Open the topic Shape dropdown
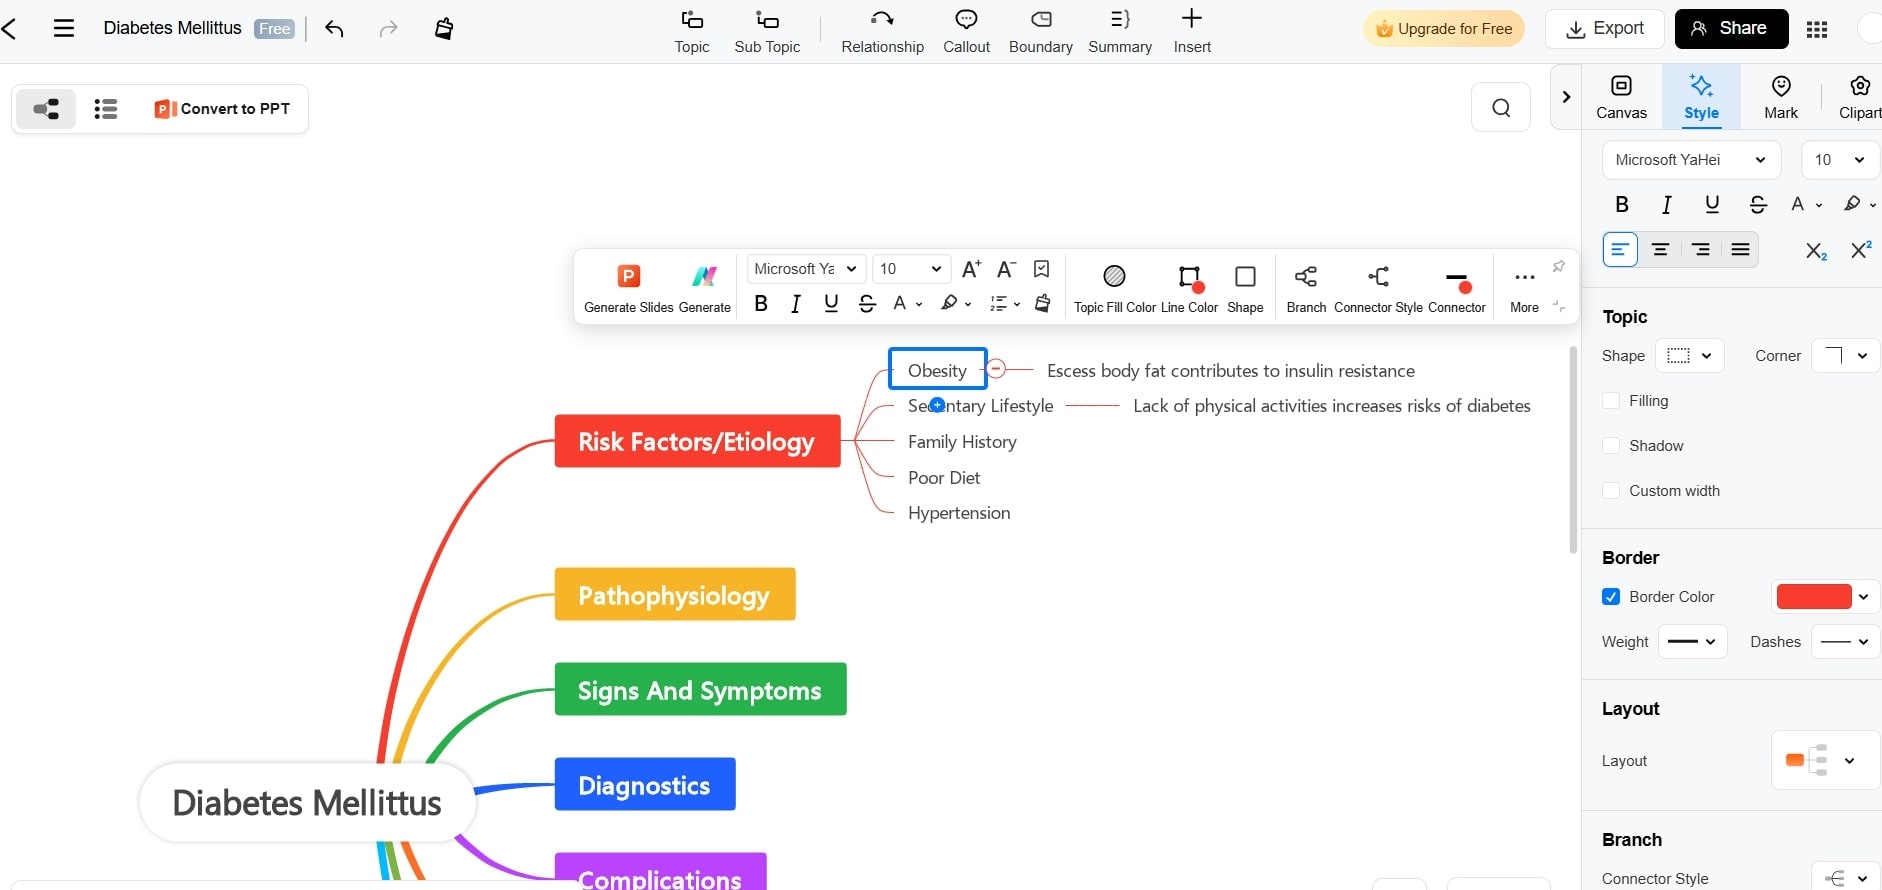Viewport: 1882px width, 890px height. (1690, 356)
